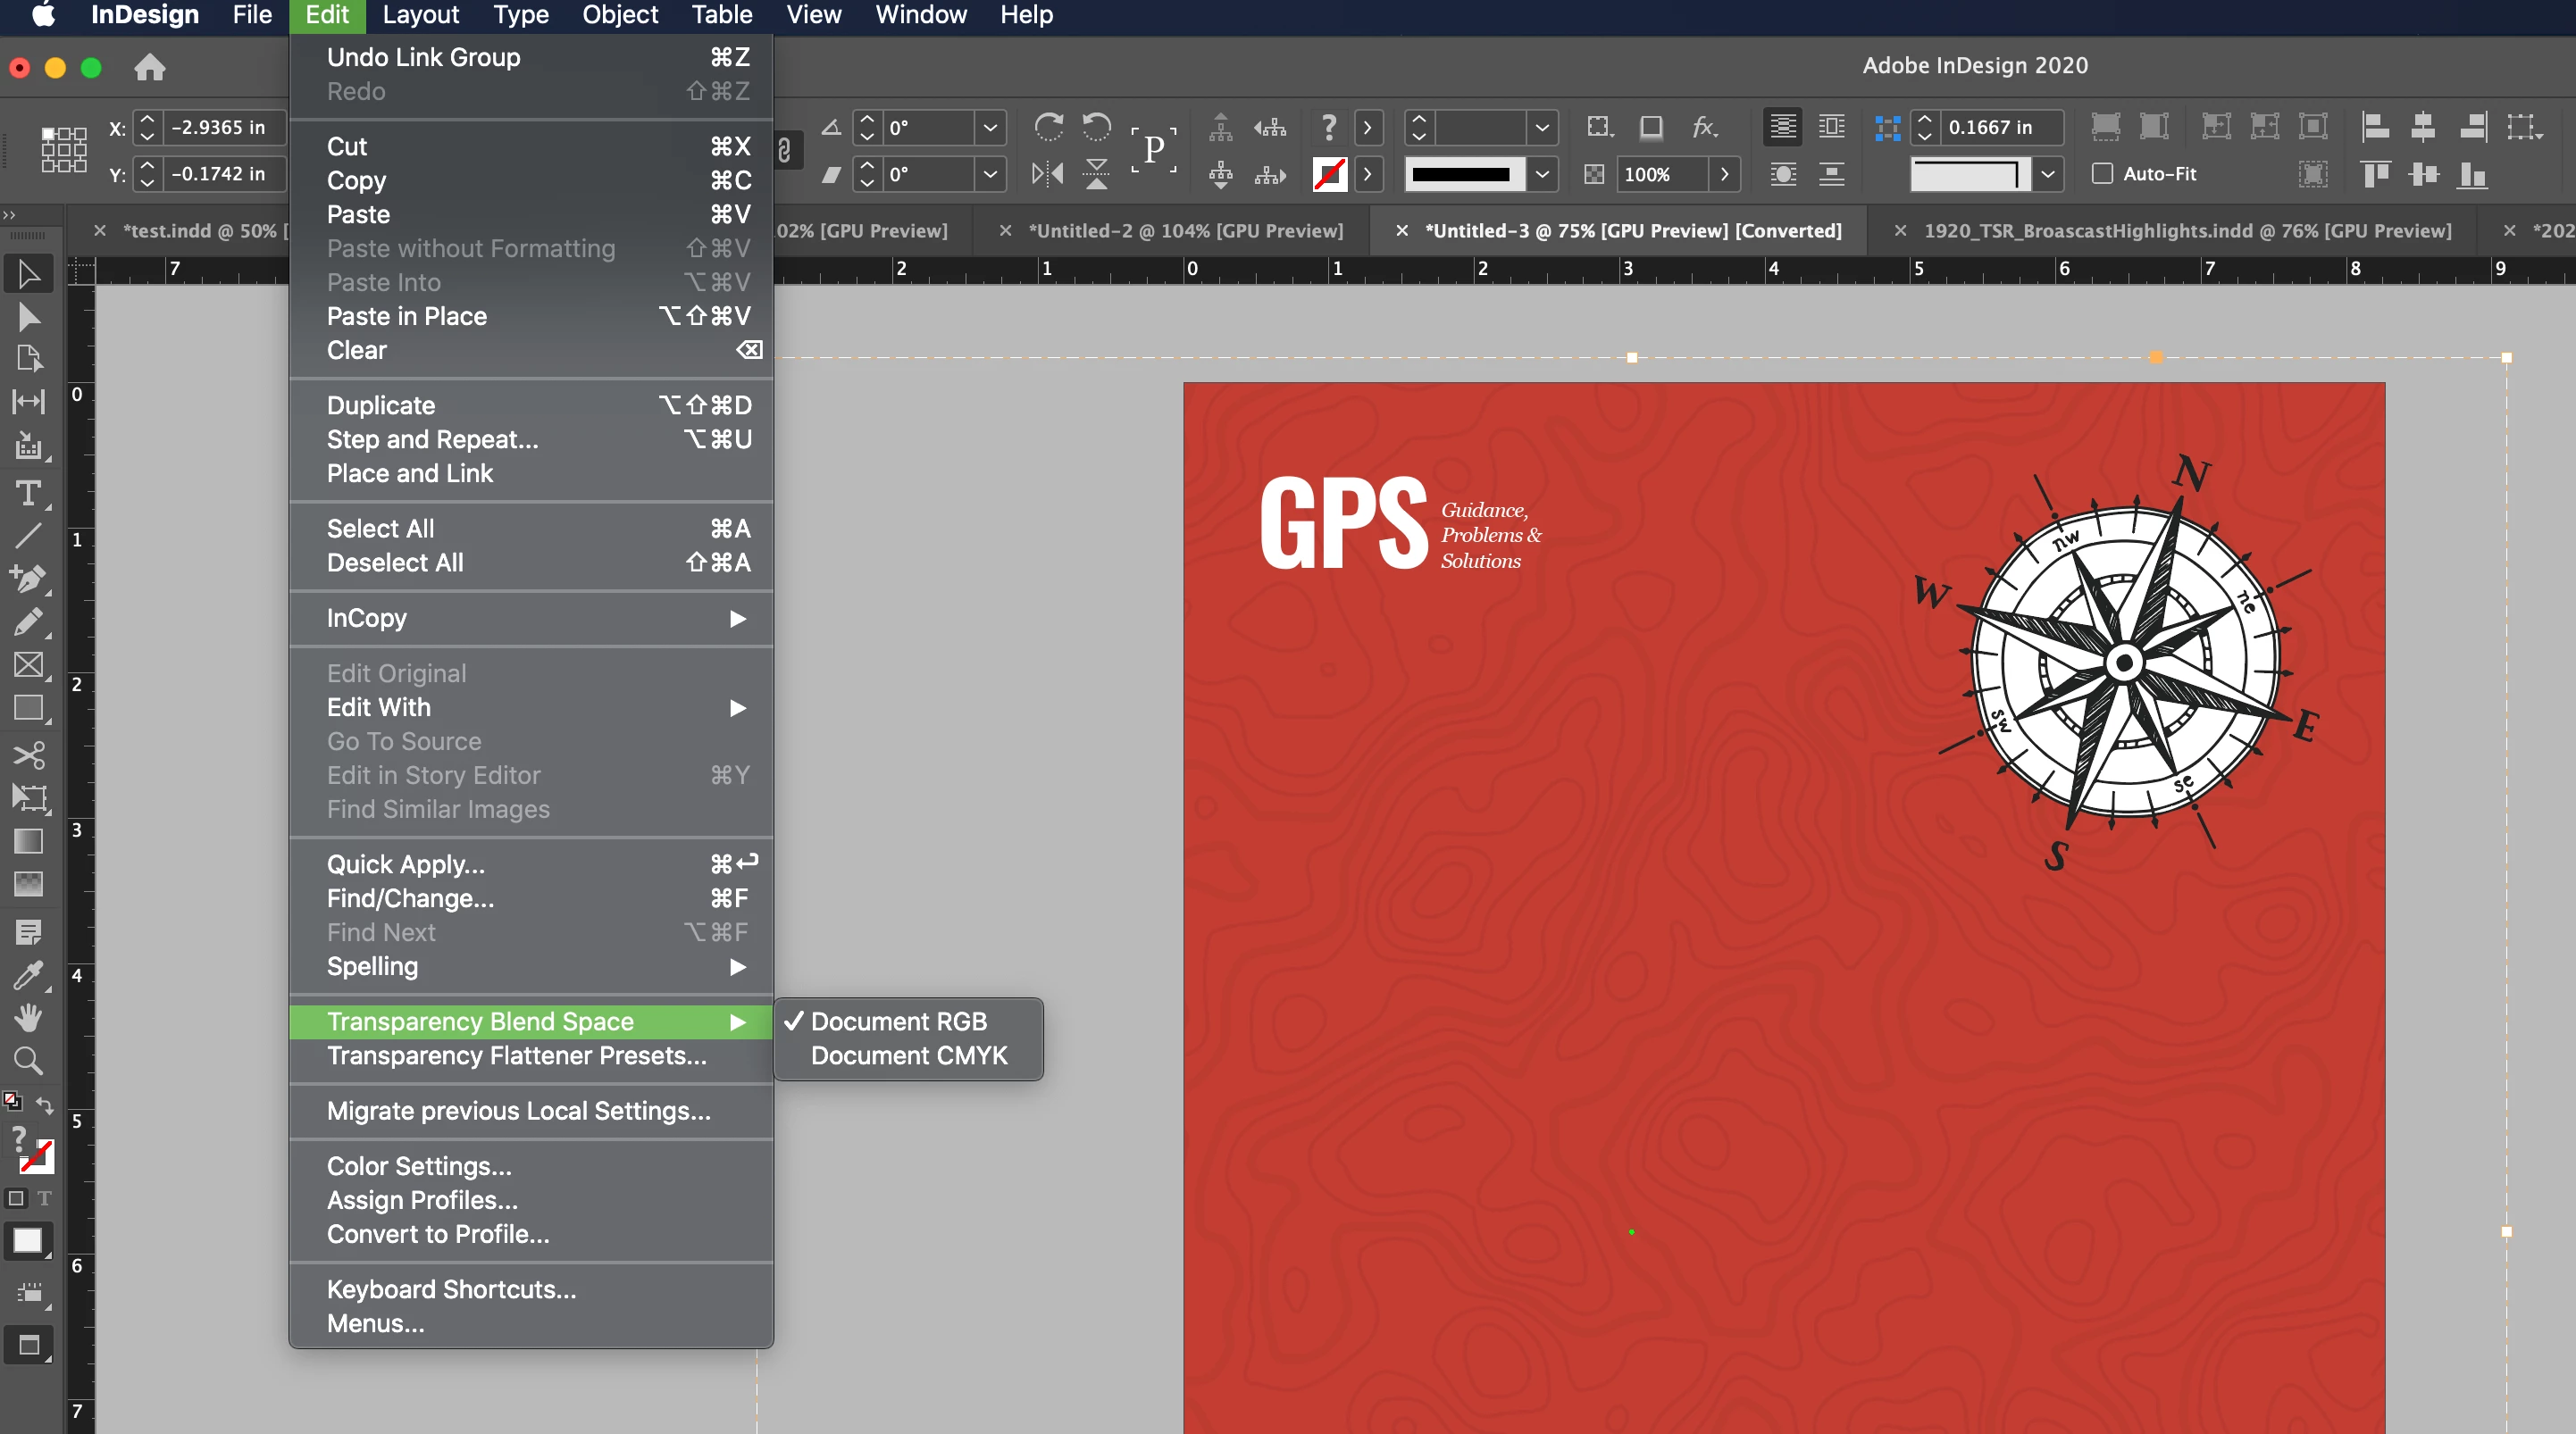Select the Scissors tool
Screen dimensions: 2576x1434
28,754
